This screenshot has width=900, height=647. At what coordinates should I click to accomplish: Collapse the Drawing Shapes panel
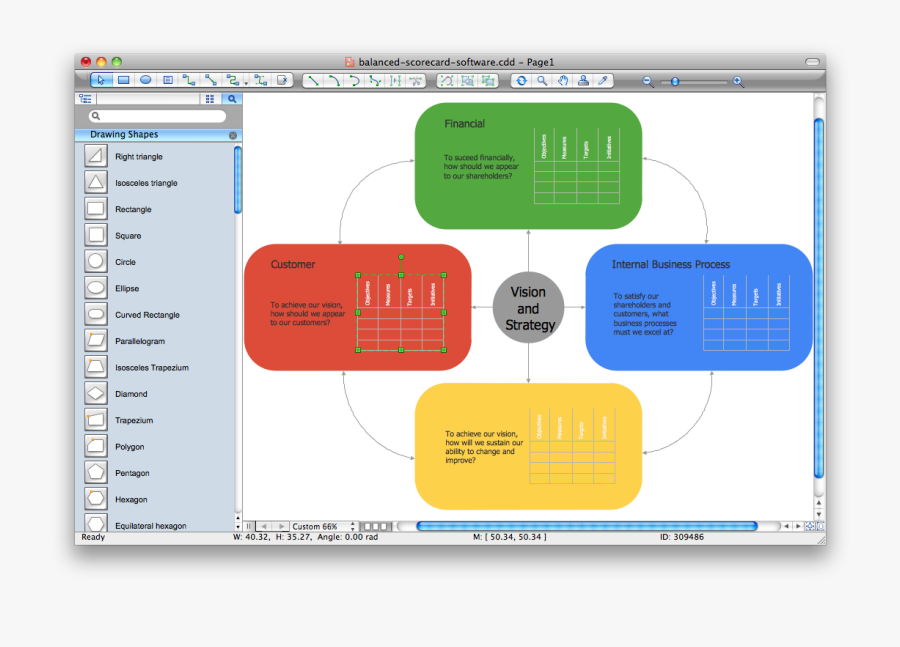point(231,134)
